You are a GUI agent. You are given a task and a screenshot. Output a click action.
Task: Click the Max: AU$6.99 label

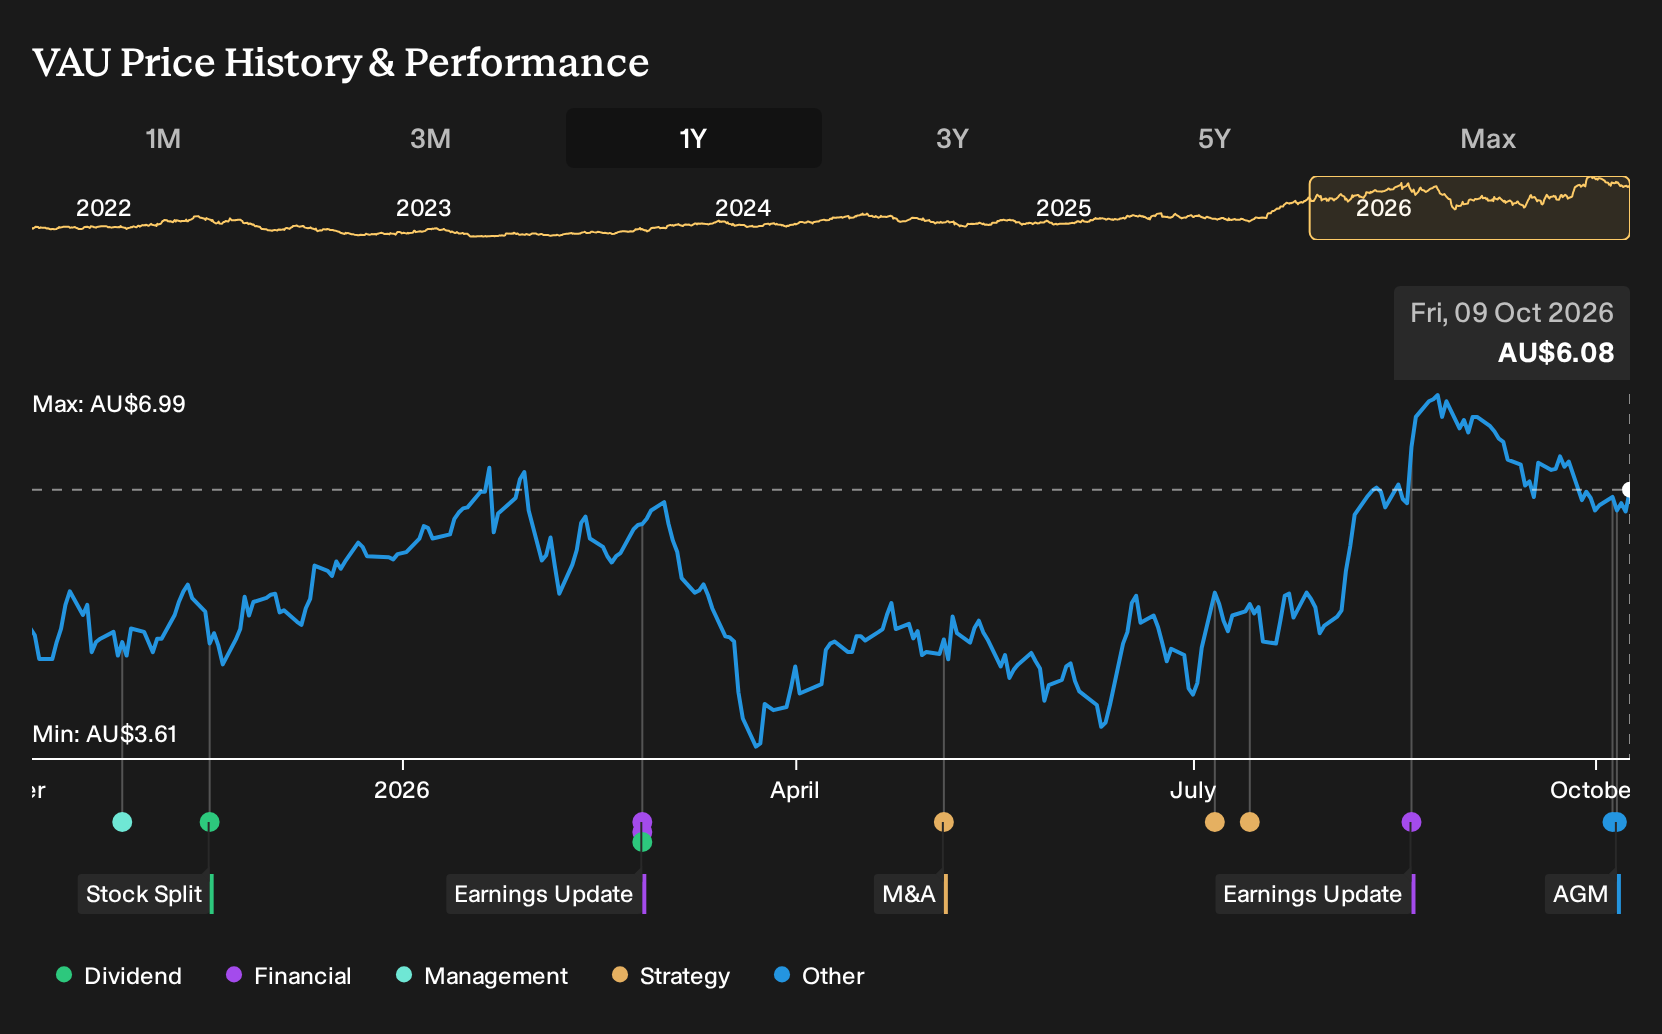tap(109, 404)
